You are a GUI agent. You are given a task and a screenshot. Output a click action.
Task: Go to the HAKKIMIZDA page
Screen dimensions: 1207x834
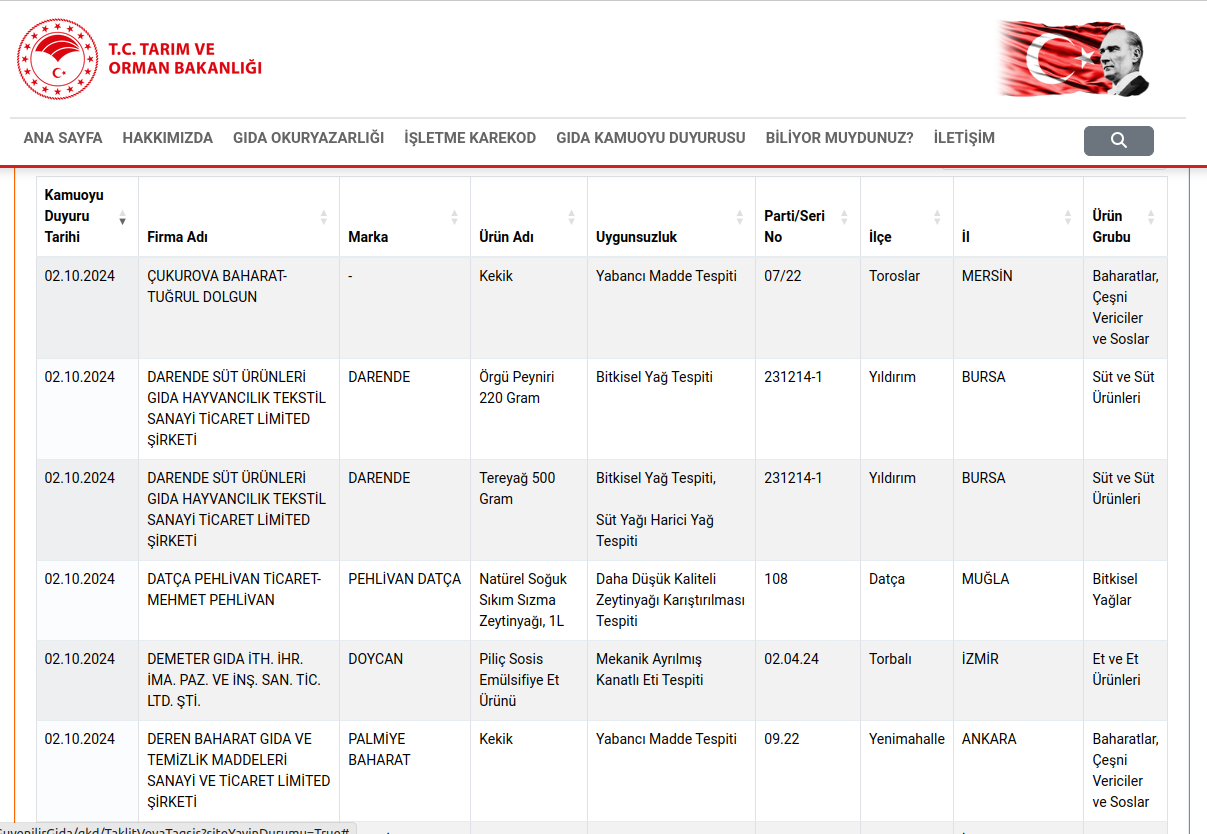pos(168,138)
